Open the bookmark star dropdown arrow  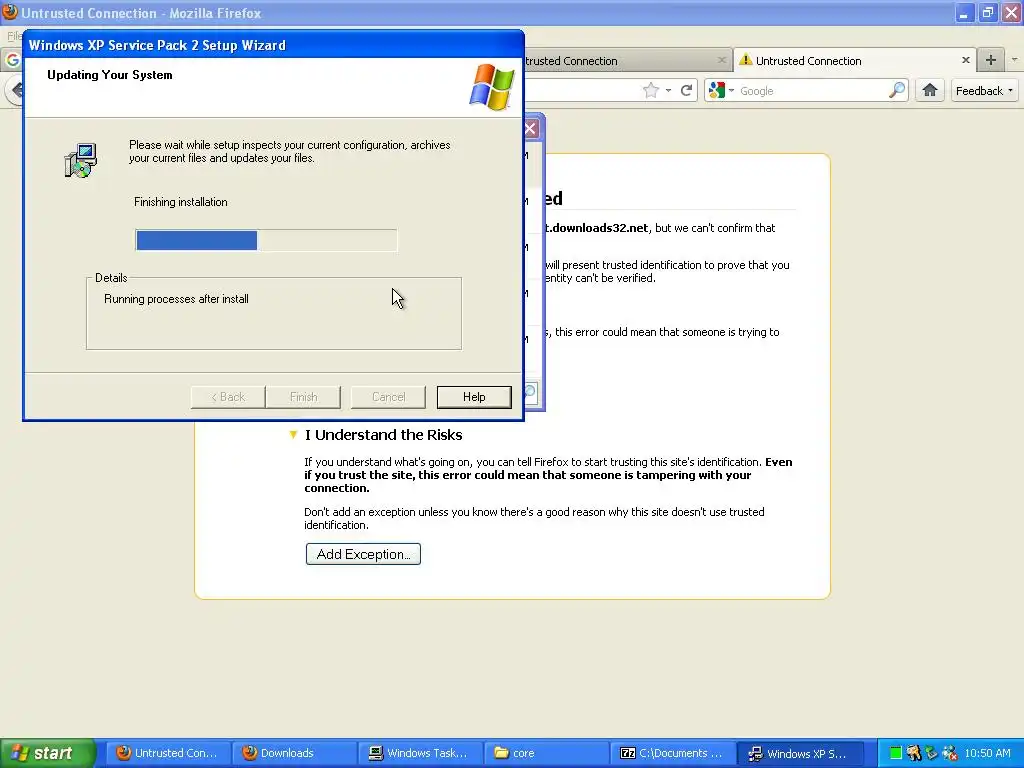(x=668, y=91)
